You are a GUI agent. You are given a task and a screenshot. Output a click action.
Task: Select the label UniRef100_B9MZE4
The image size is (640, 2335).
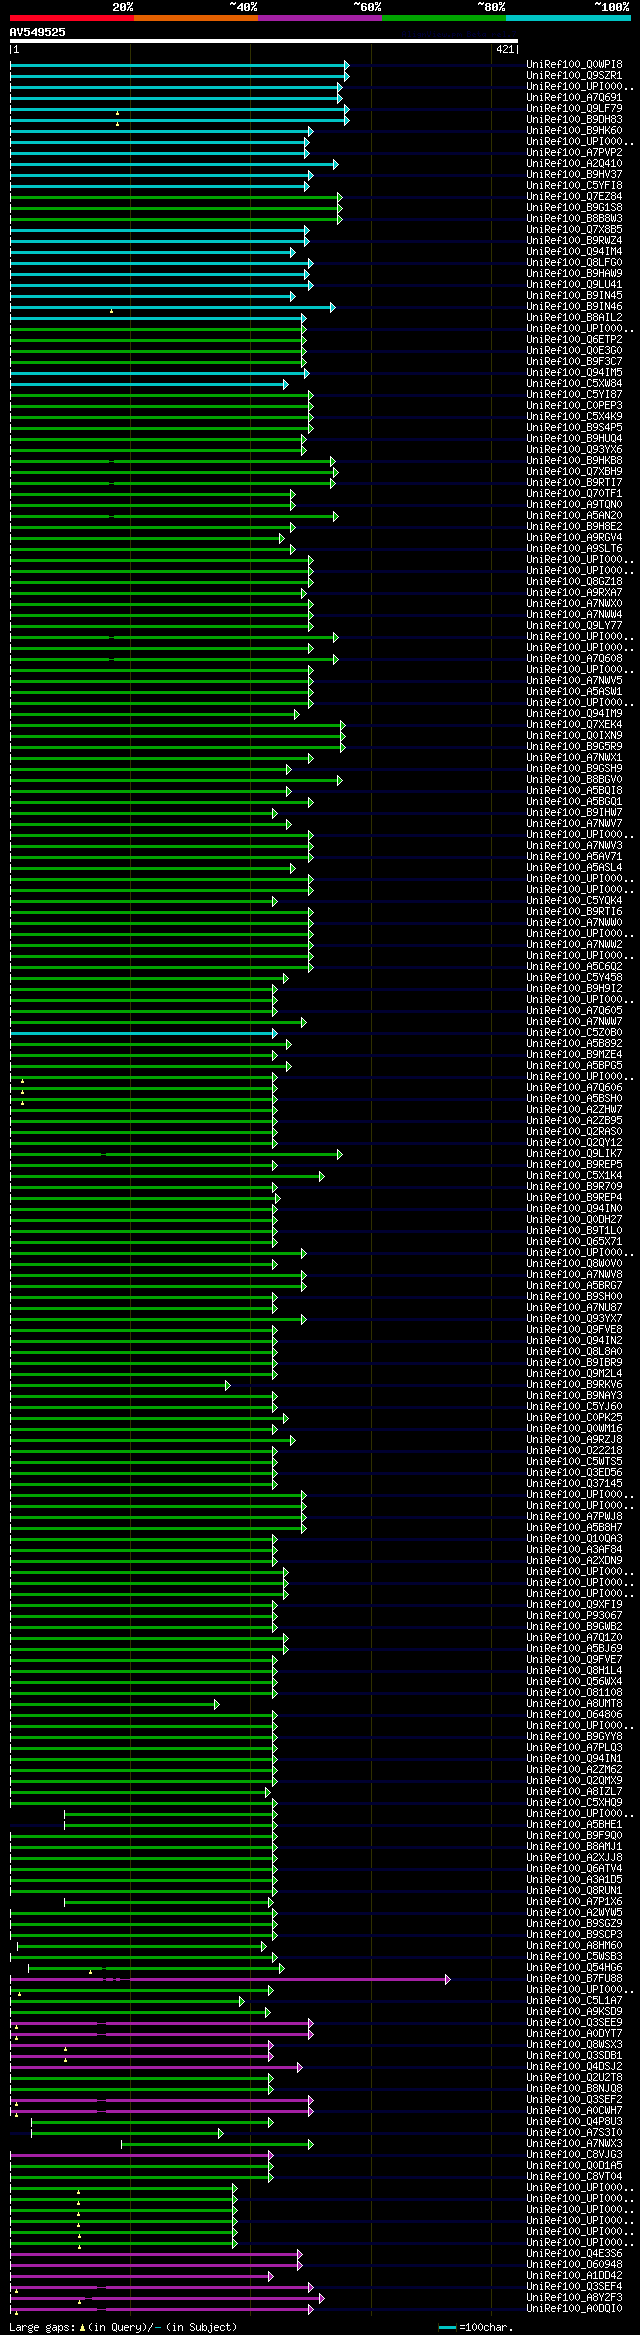[x=574, y=1055]
